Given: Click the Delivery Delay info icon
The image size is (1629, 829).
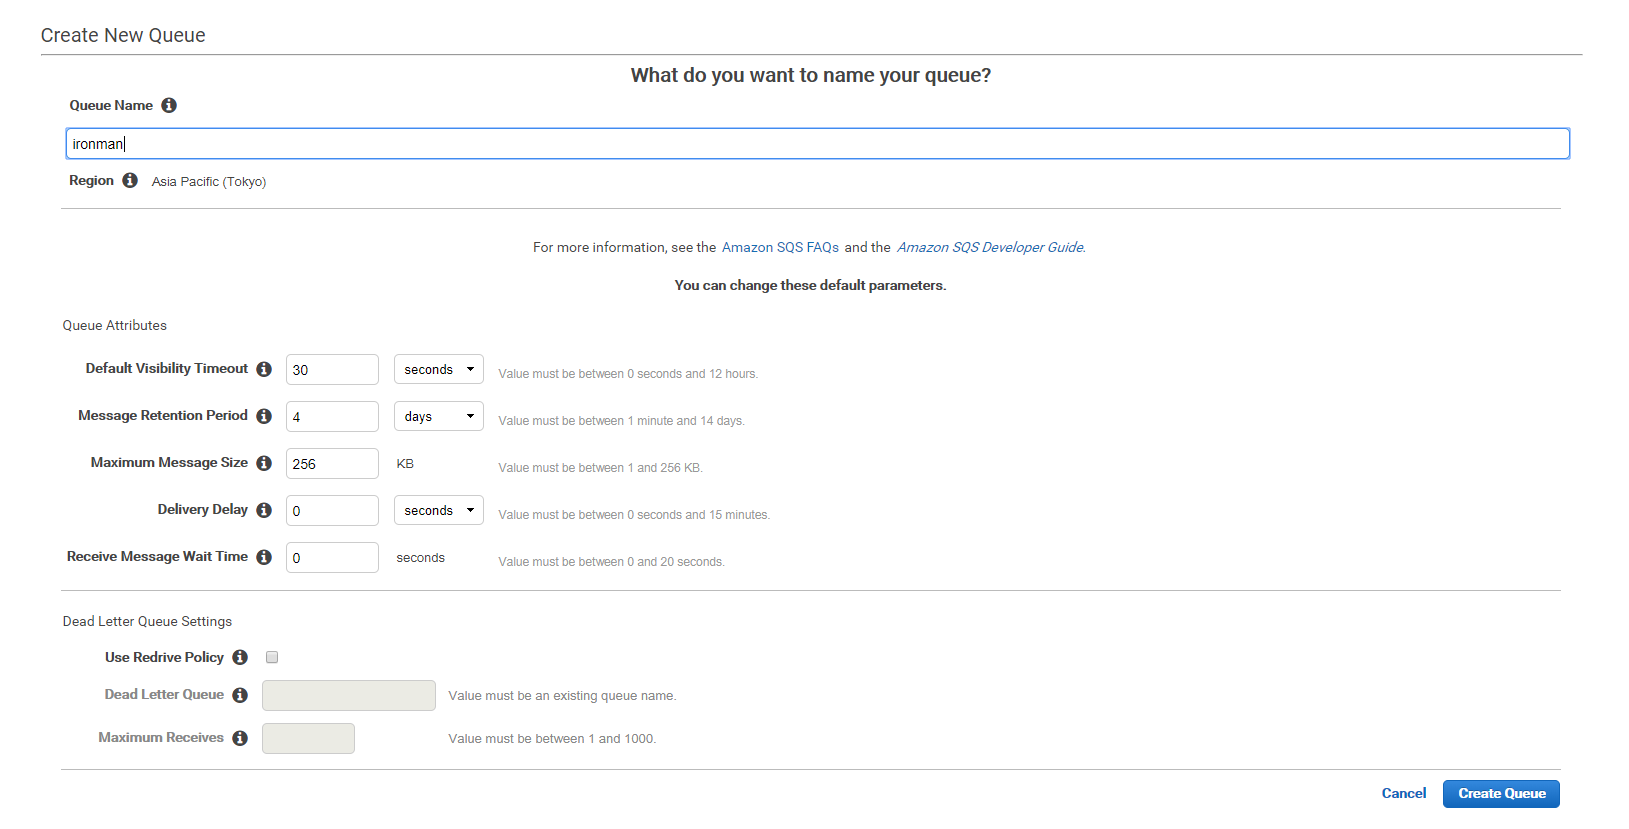Looking at the screenshot, I should point(264,510).
